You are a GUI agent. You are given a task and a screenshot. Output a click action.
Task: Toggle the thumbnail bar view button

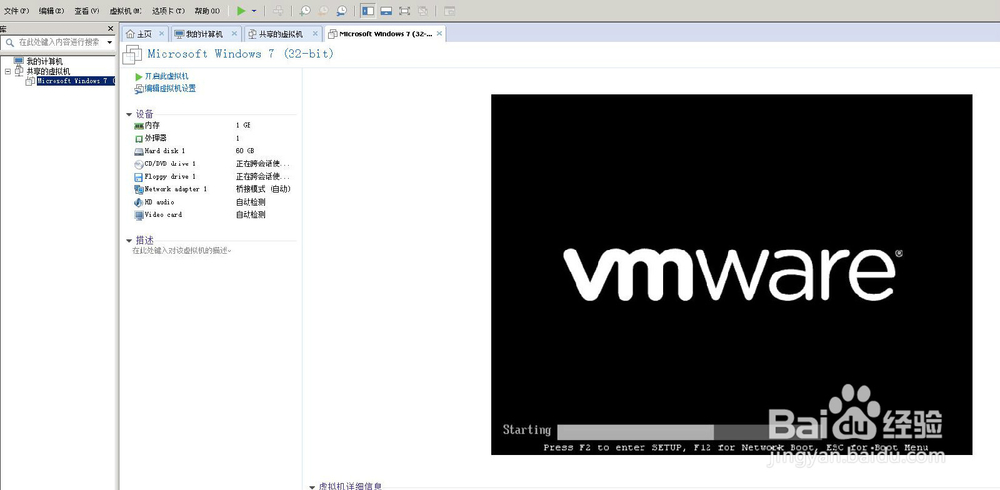pyautogui.click(x=386, y=11)
